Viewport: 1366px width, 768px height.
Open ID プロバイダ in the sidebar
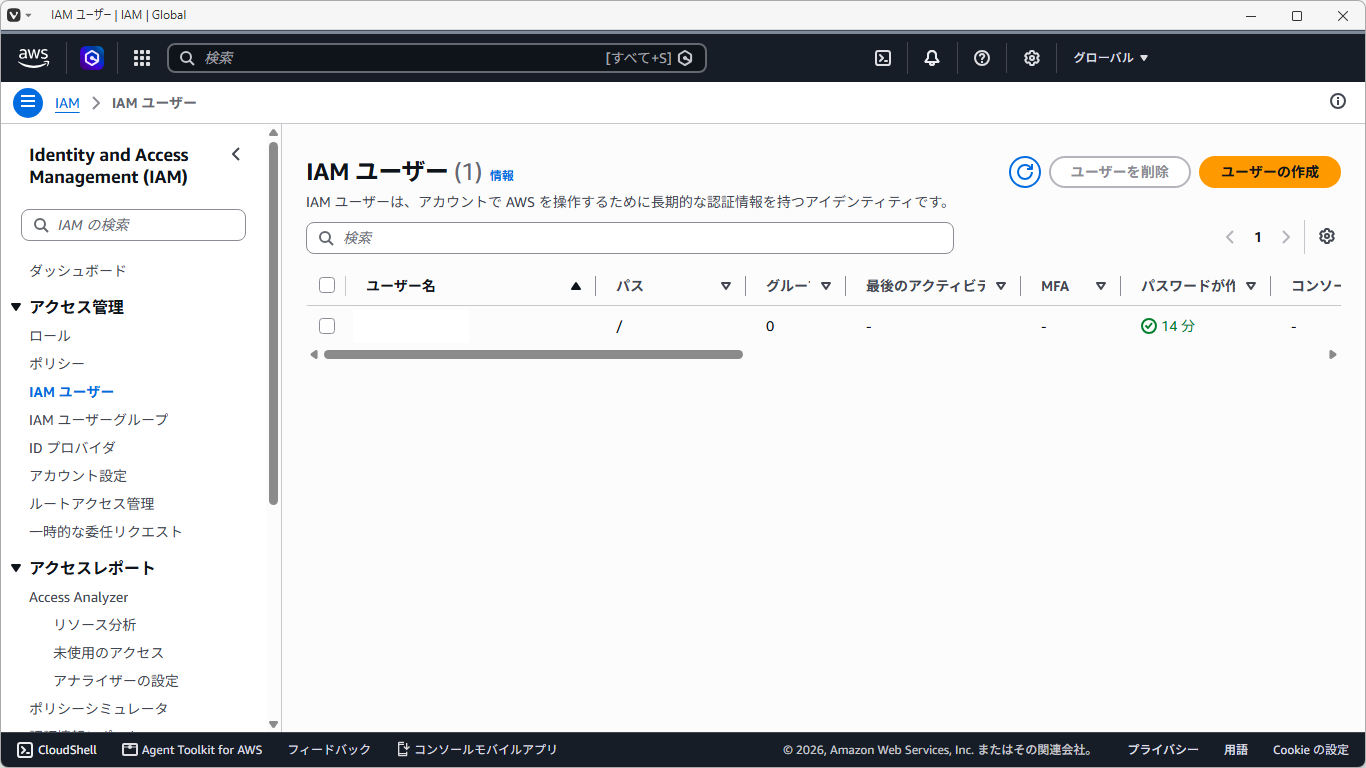pos(72,448)
